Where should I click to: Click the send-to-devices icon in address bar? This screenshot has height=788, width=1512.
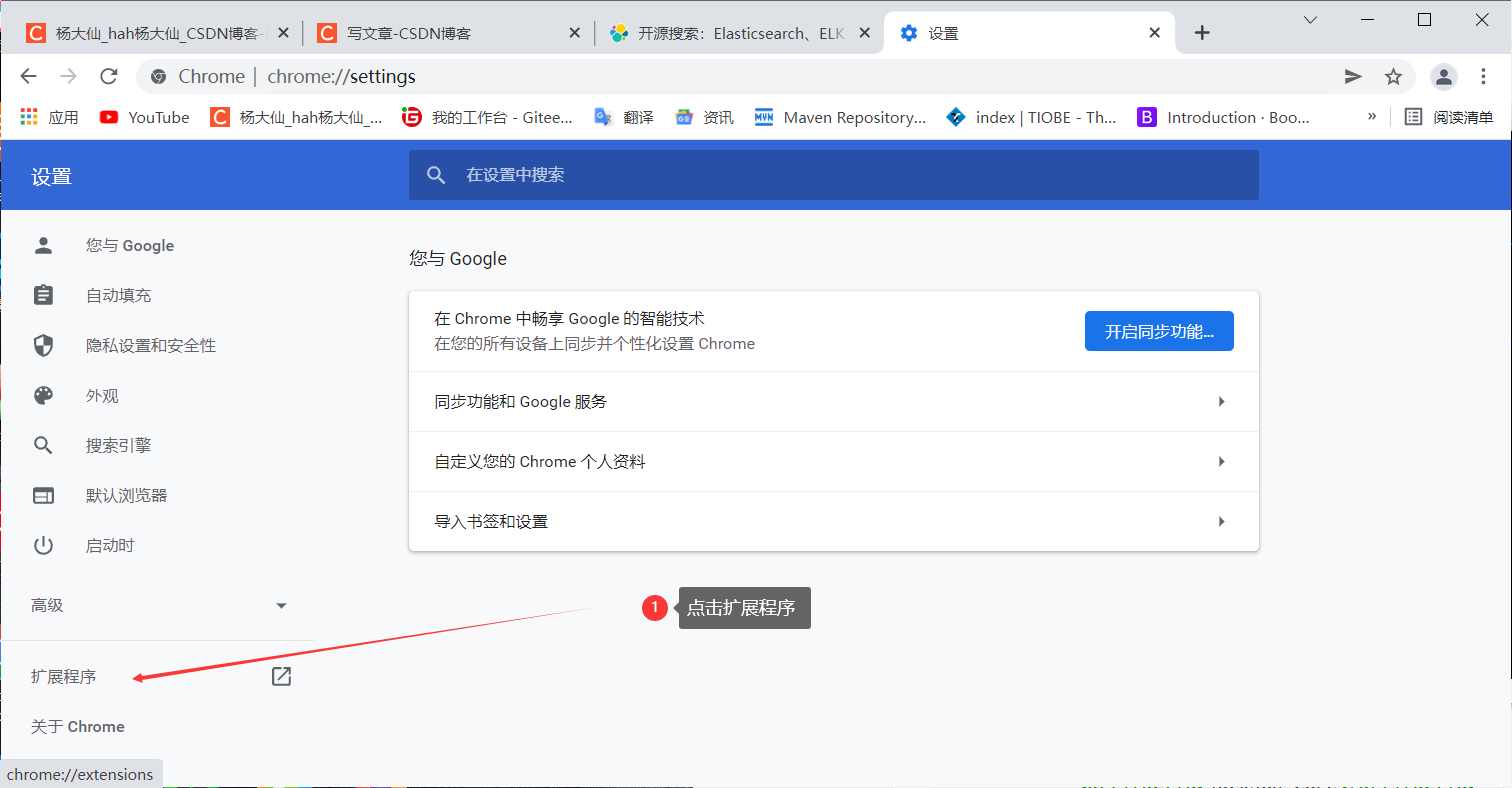coord(1353,77)
